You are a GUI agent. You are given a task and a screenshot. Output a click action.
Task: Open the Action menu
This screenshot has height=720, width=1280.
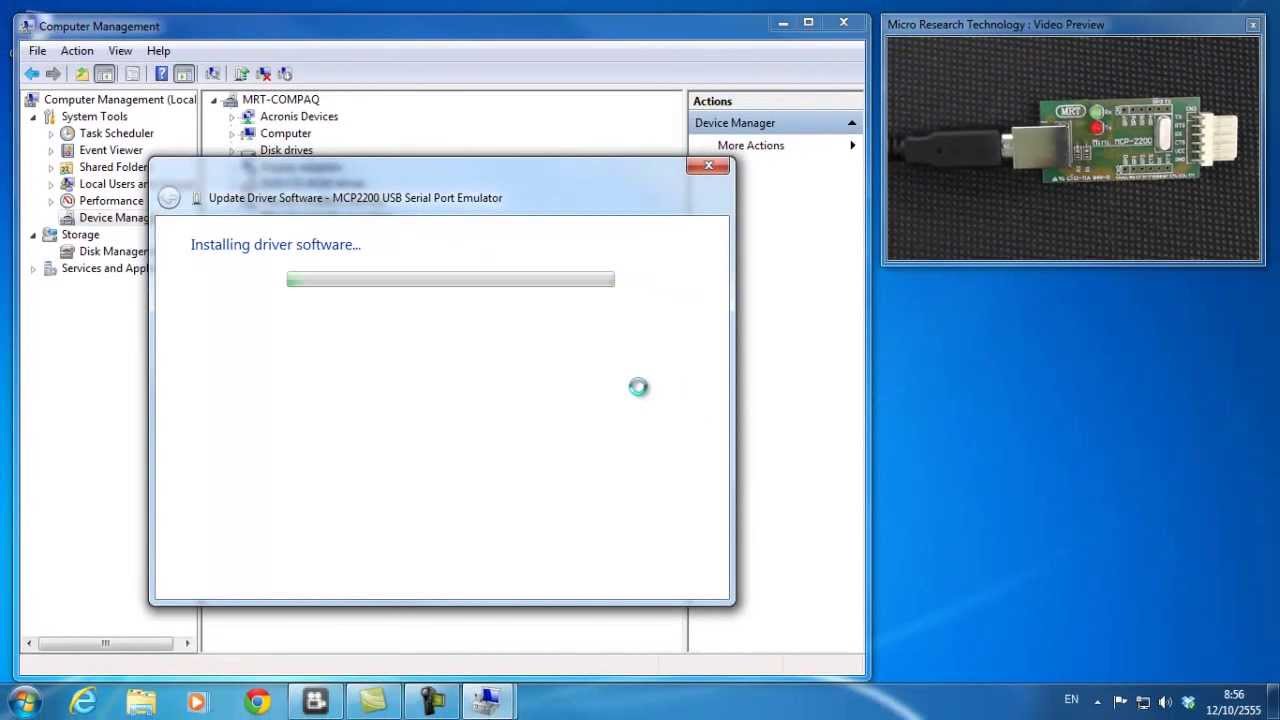pyautogui.click(x=77, y=50)
